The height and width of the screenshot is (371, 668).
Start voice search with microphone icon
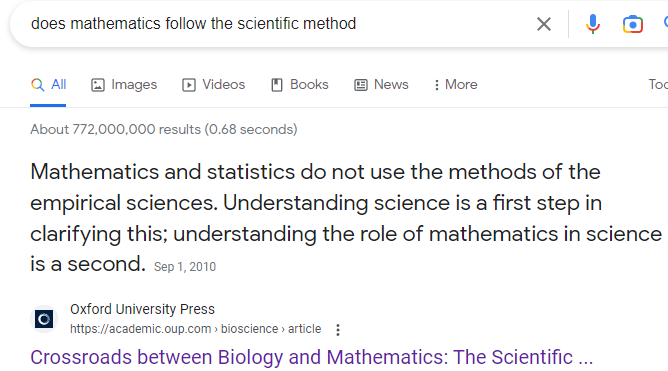[x=593, y=24]
